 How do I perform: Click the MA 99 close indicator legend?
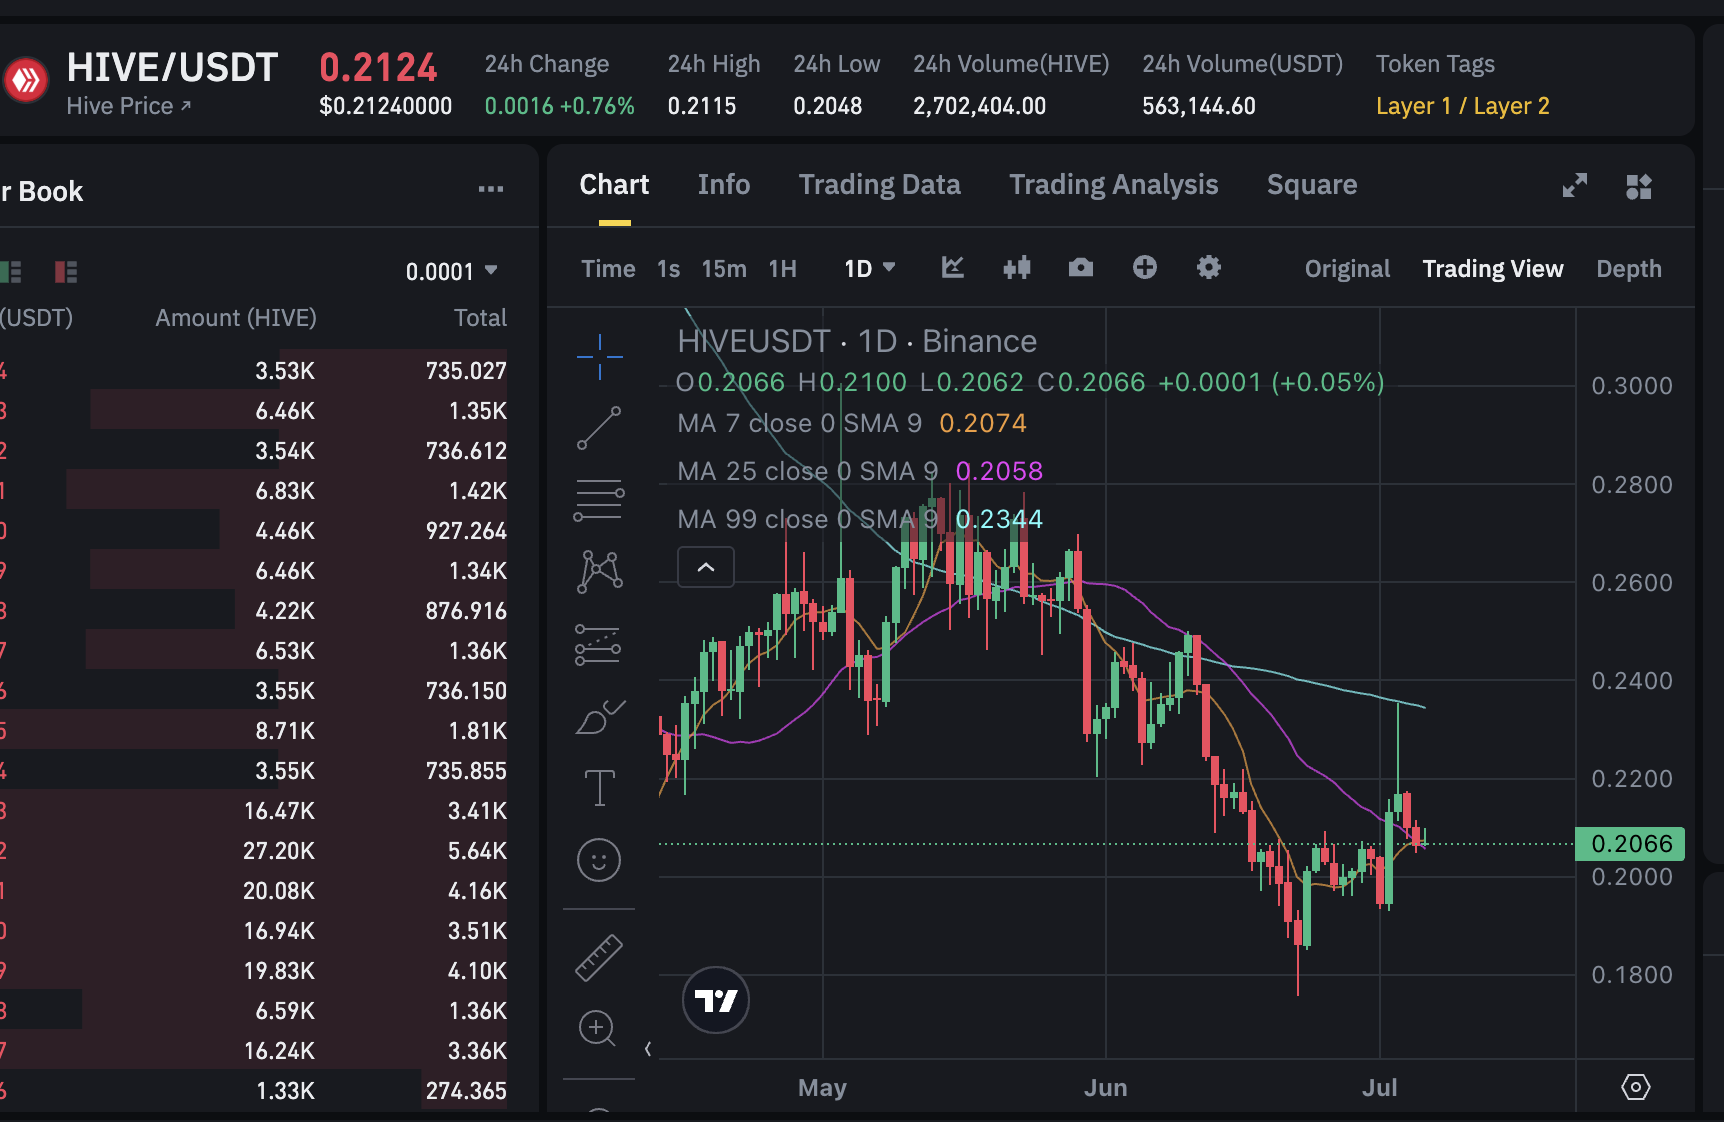[860, 519]
